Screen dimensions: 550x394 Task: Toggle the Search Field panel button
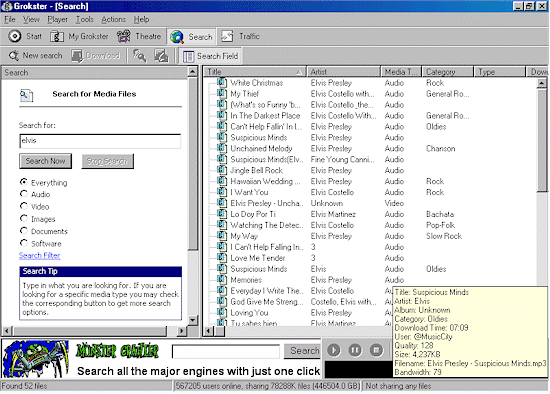click(210, 56)
